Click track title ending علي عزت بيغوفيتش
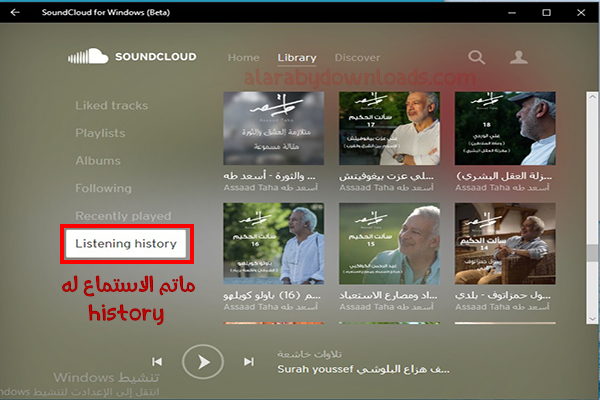The width and height of the screenshot is (600, 400). click(x=386, y=176)
